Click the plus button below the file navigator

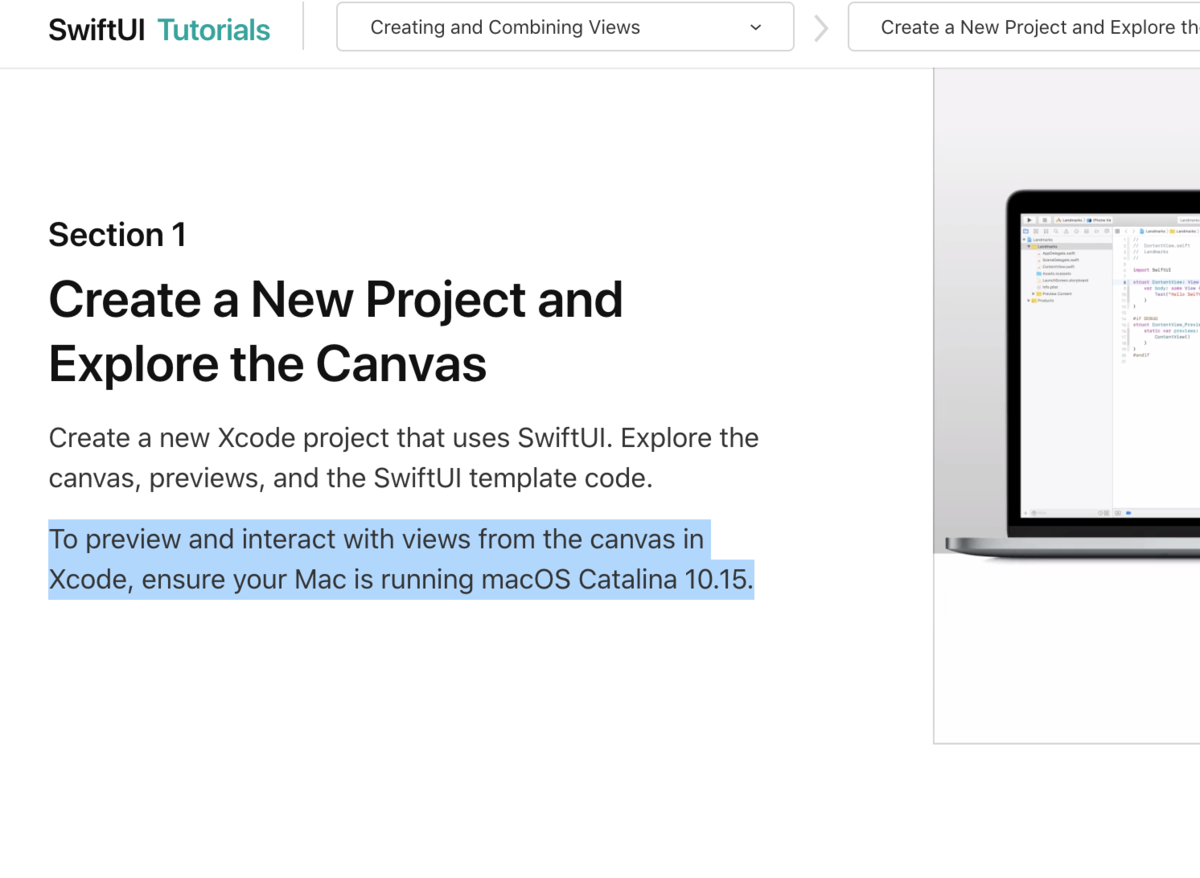pyautogui.click(x=1025, y=513)
